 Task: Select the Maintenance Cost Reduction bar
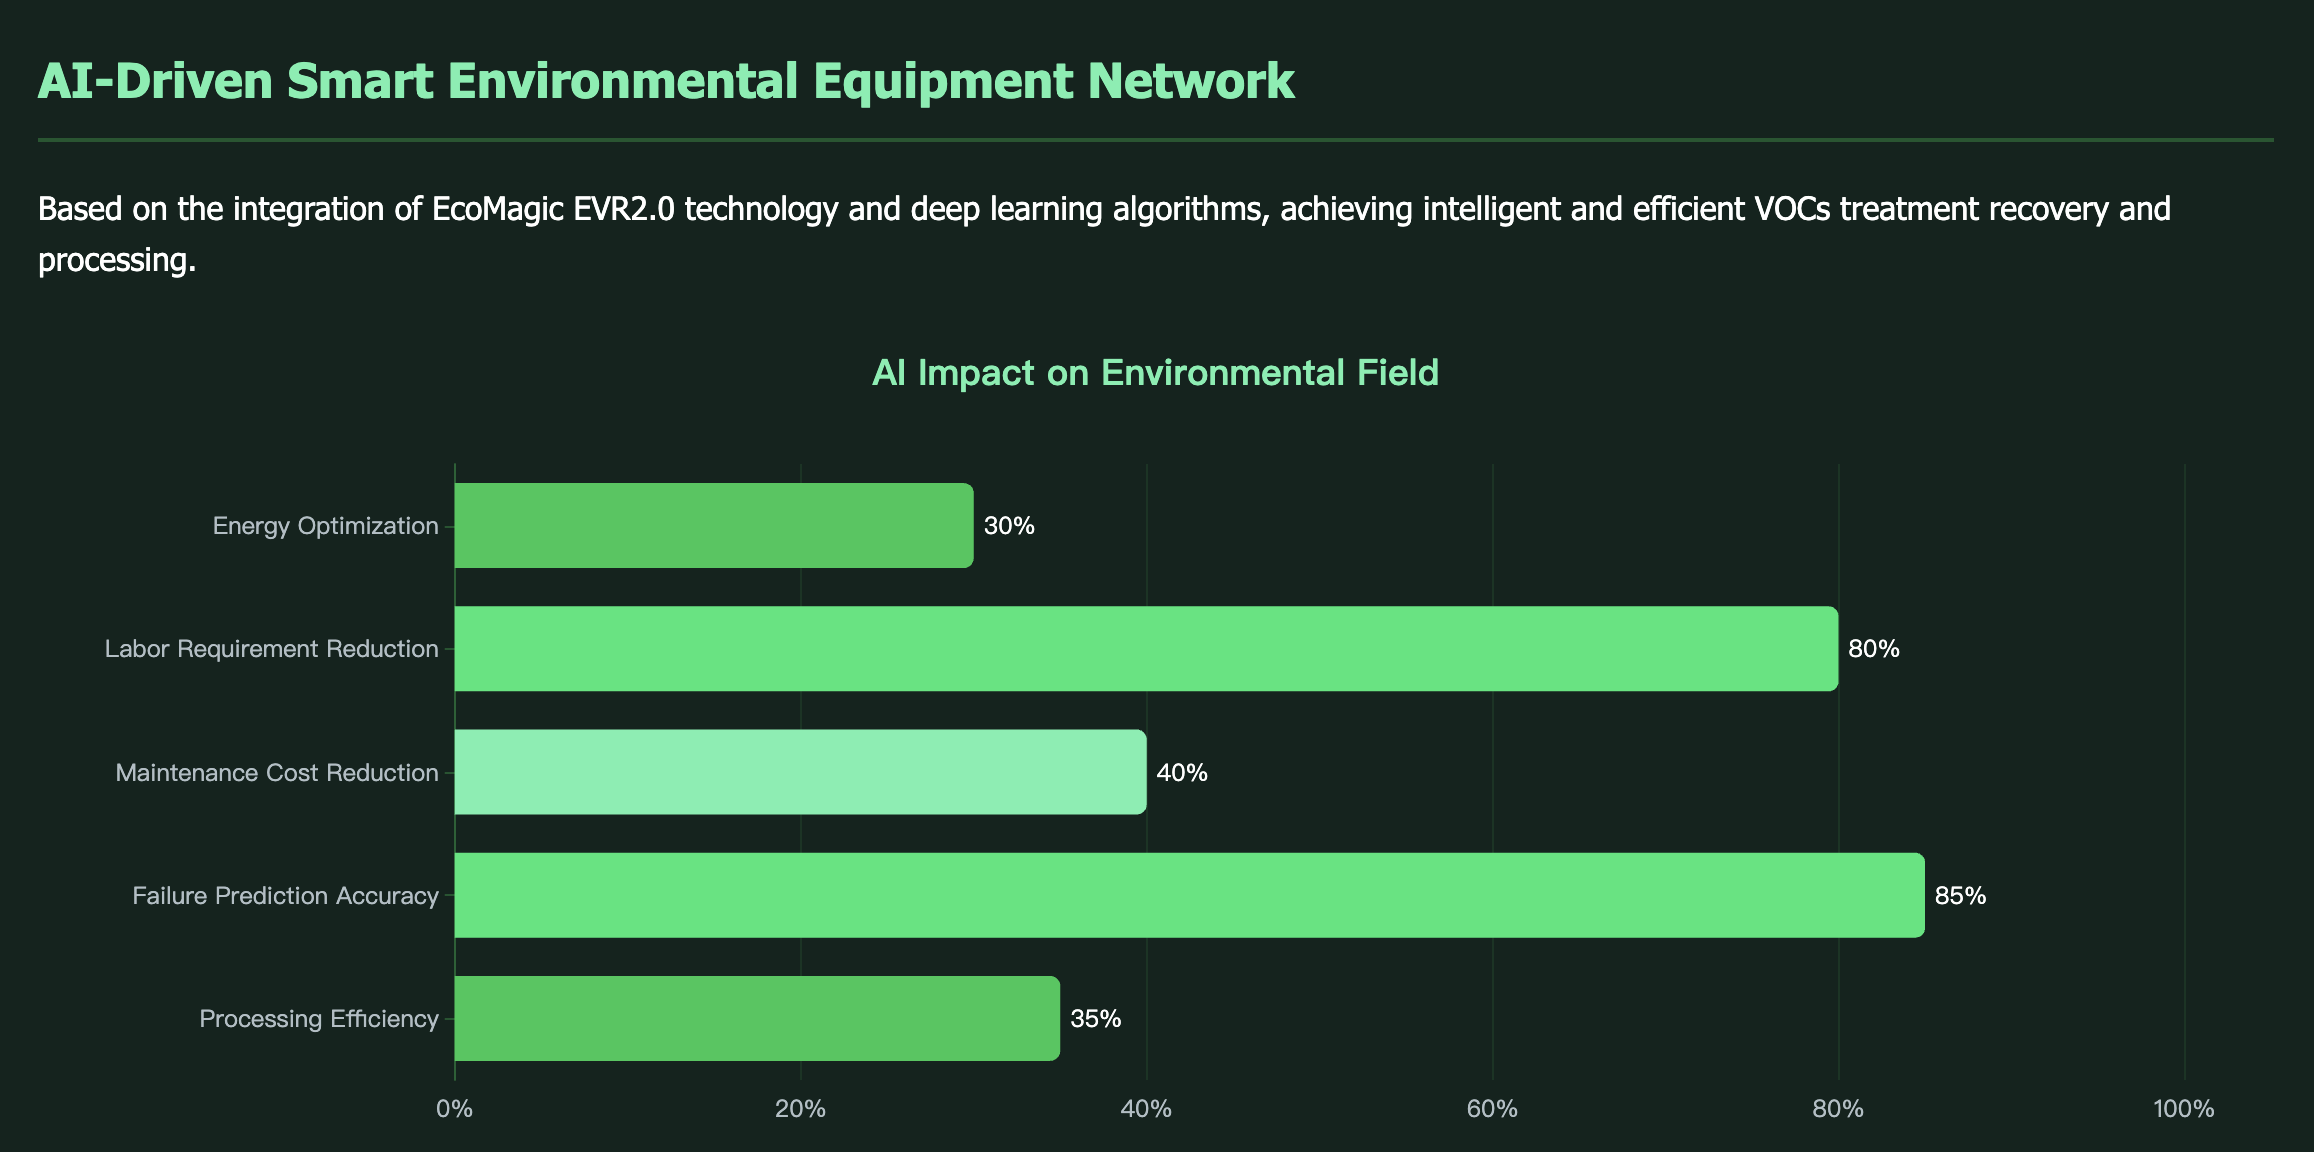[x=800, y=772]
